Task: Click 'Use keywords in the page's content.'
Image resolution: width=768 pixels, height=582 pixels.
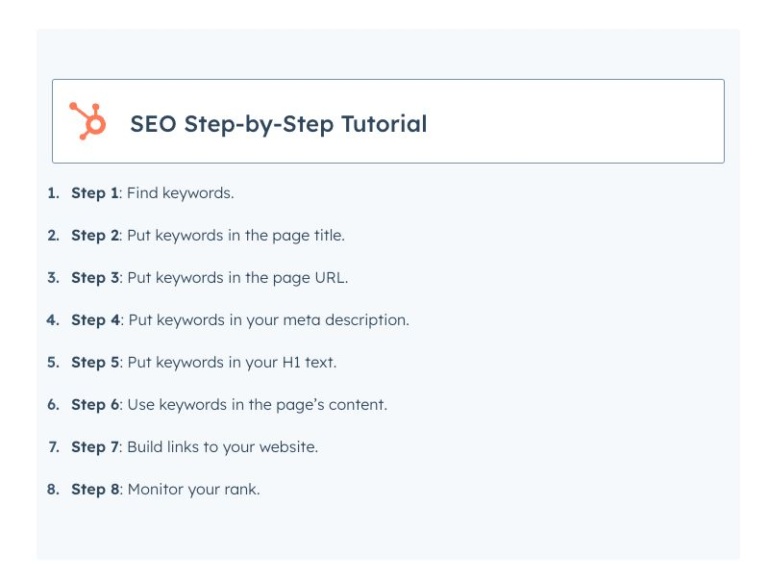Action: pos(257,405)
